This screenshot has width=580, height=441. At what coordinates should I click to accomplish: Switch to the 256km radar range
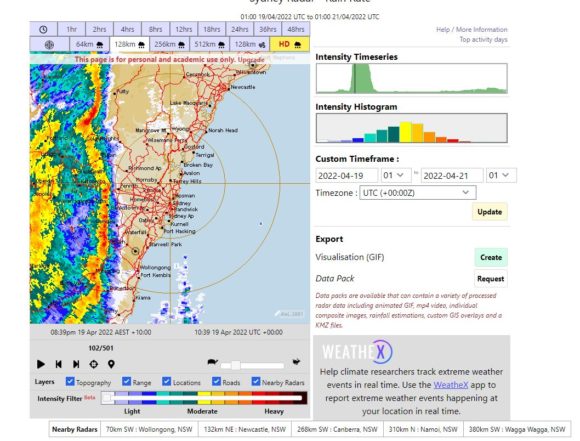pyautogui.click(x=169, y=44)
